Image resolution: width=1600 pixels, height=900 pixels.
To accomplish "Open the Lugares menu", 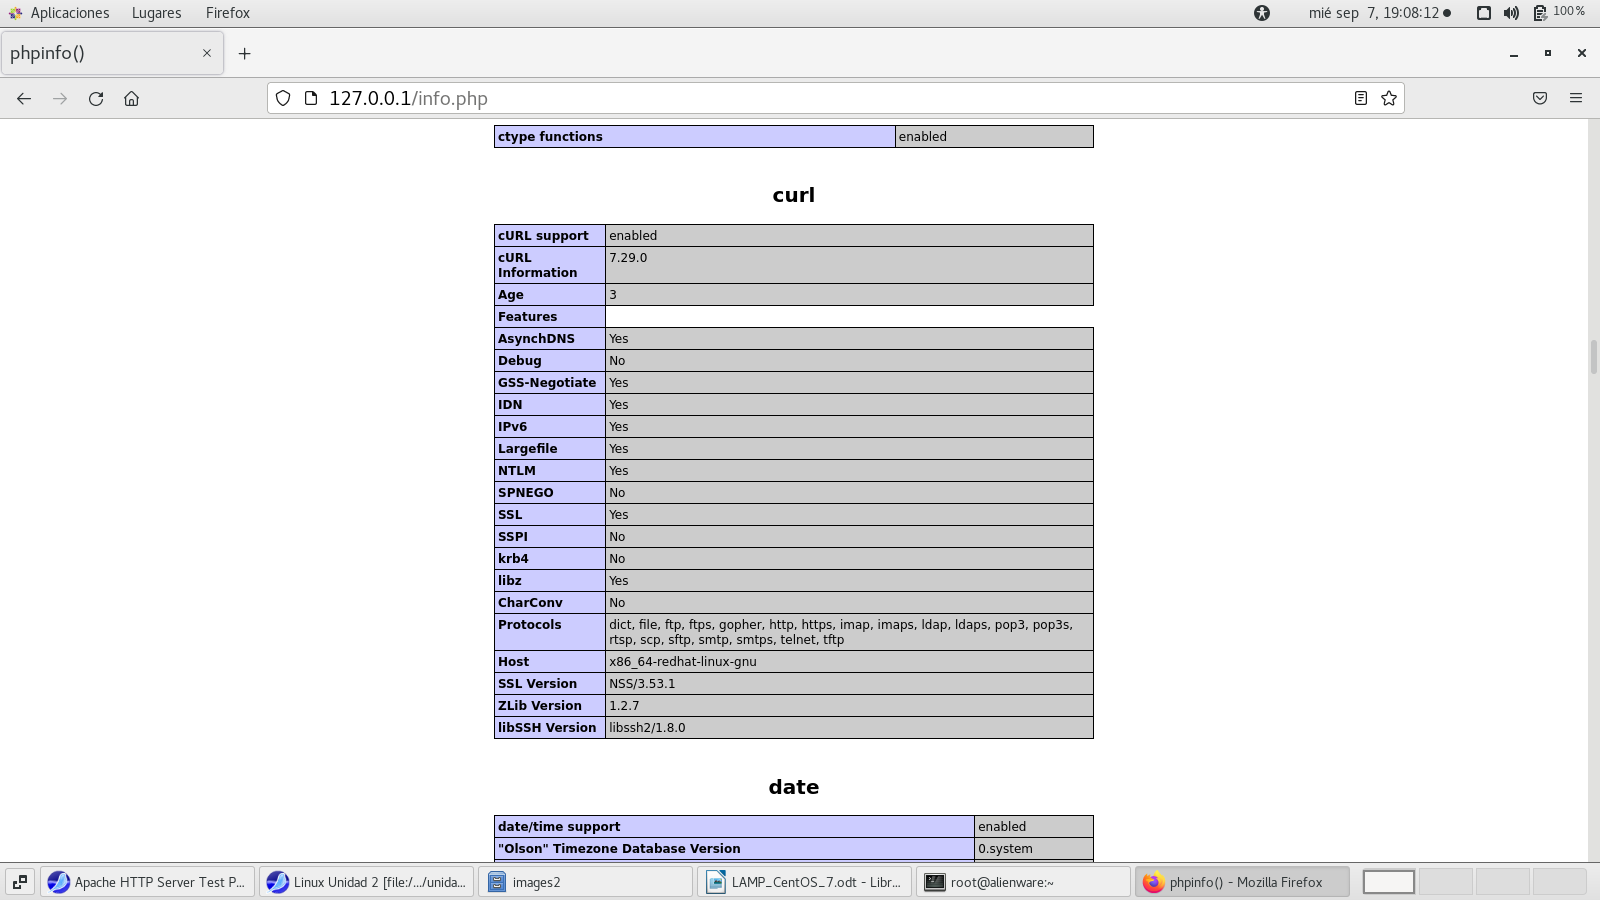I will pos(156,13).
